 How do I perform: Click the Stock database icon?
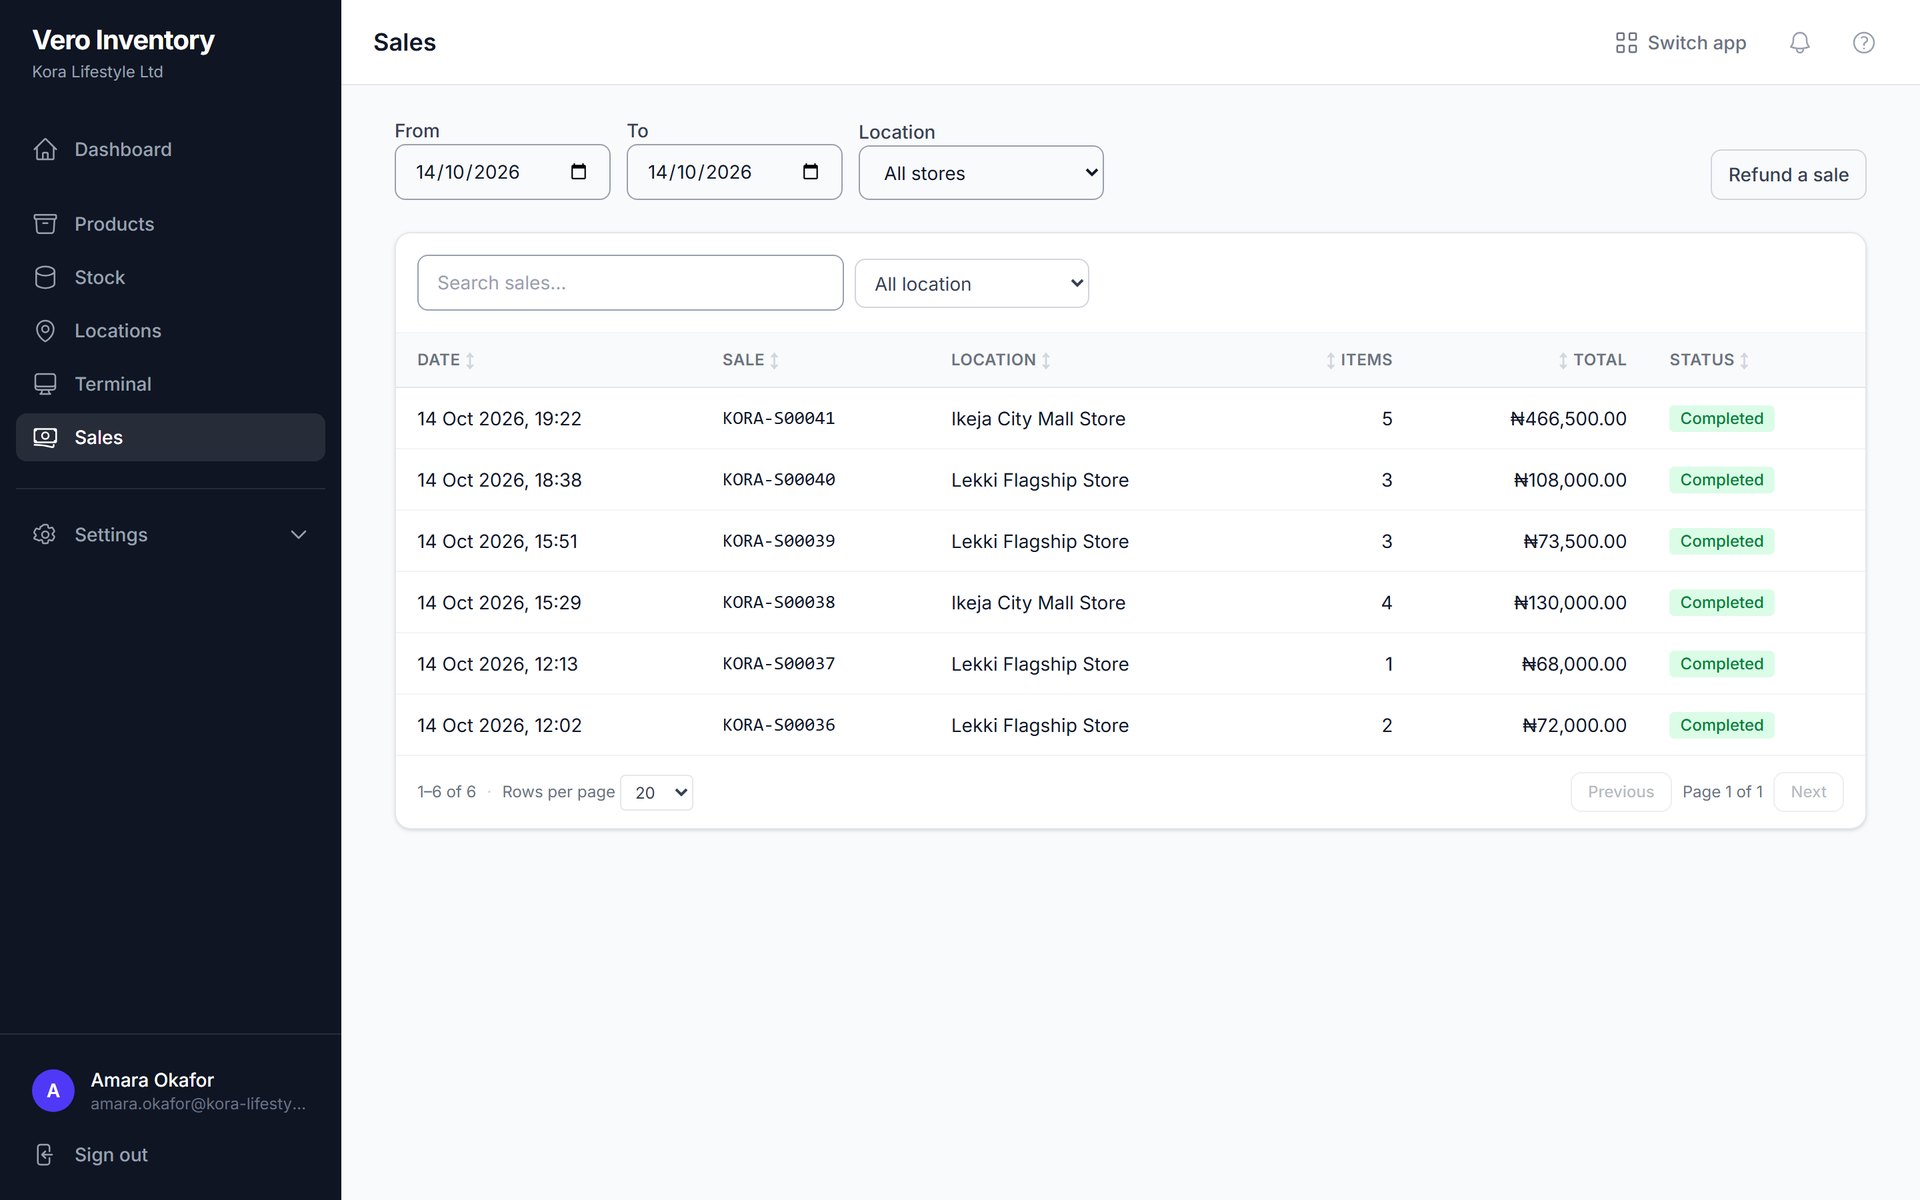45,277
